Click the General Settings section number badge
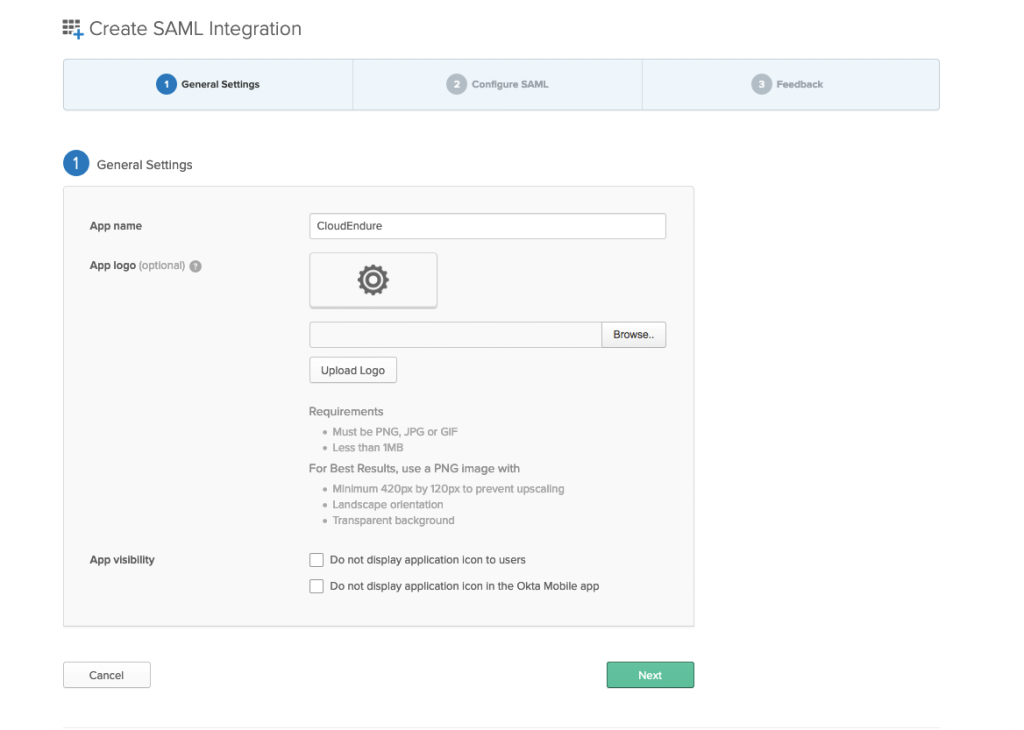 coord(76,162)
